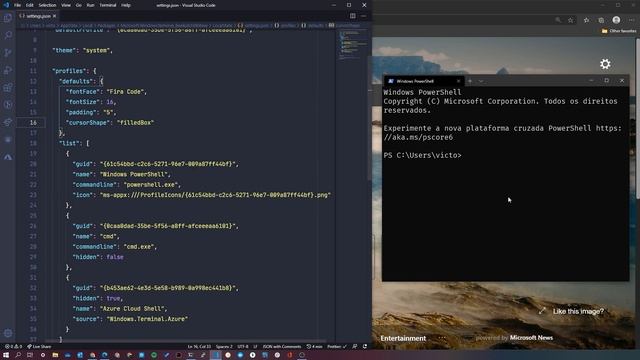Open the editor More Actions ellipsis
640x360 pixels.
364,16
